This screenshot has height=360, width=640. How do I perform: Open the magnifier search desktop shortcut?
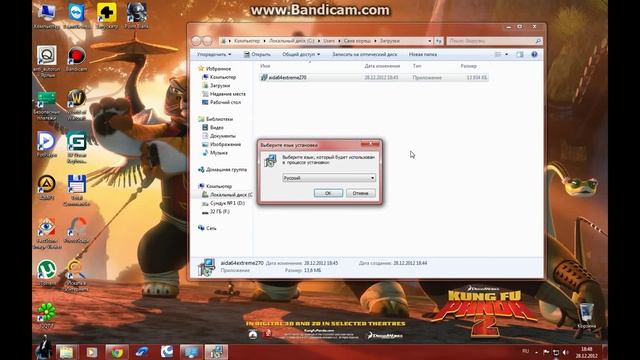tap(76, 275)
